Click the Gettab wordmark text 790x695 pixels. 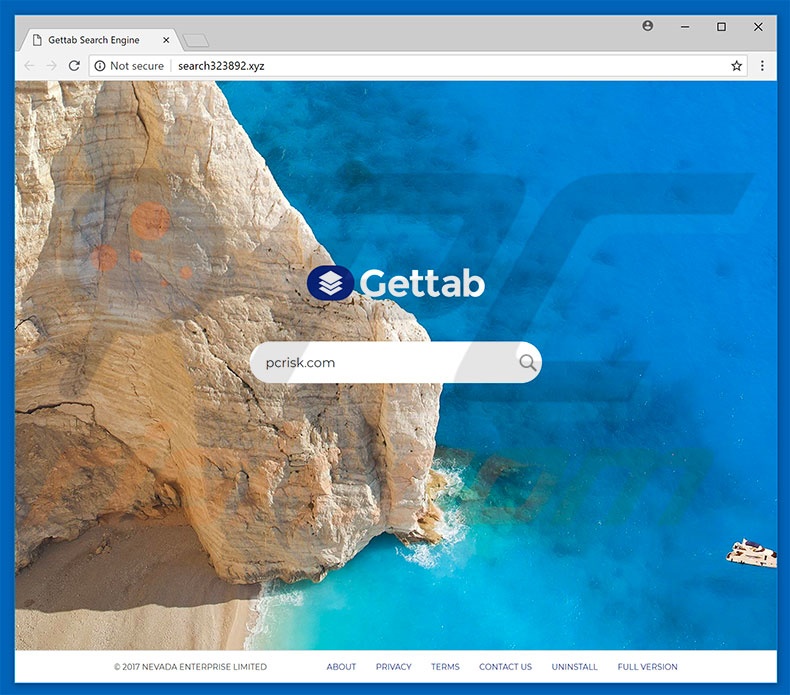[x=422, y=283]
